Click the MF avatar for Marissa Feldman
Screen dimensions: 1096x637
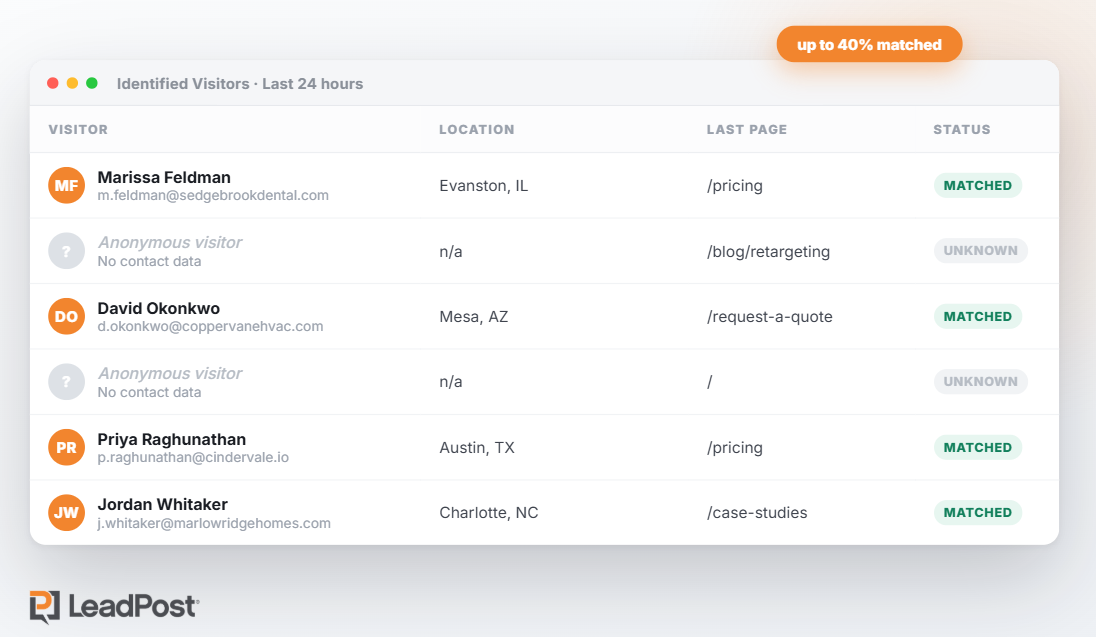pos(66,185)
